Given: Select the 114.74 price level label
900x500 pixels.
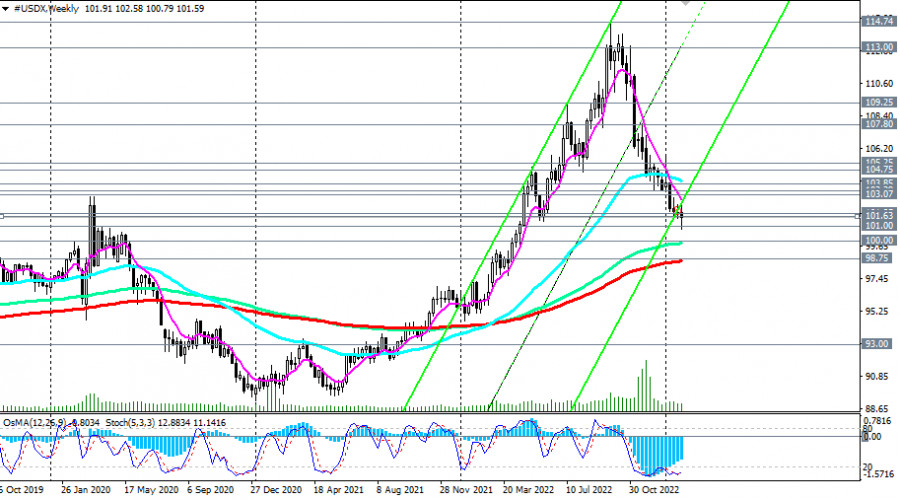Looking at the screenshot, I should click(x=878, y=21).
